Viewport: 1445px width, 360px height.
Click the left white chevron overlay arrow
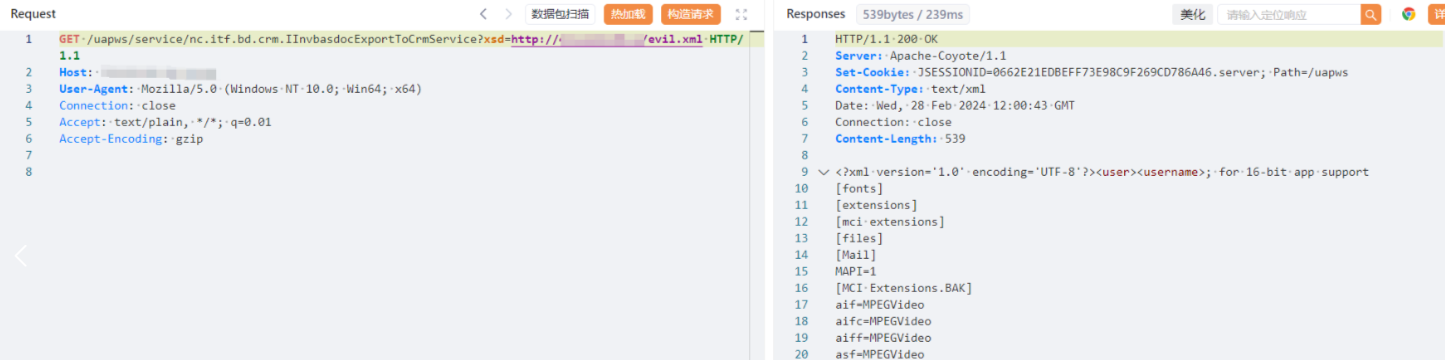point(20,256)
